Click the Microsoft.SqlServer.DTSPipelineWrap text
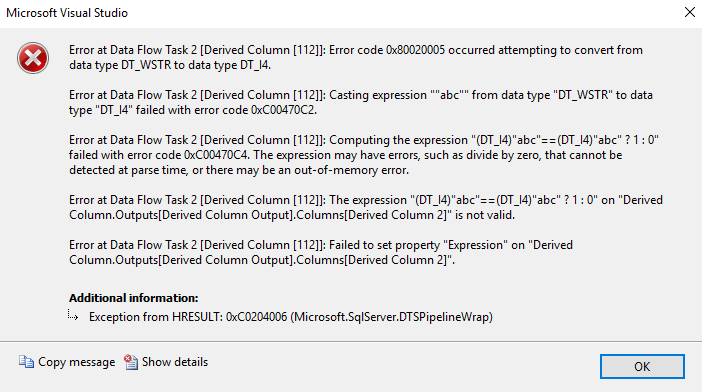 click(392, 317)
